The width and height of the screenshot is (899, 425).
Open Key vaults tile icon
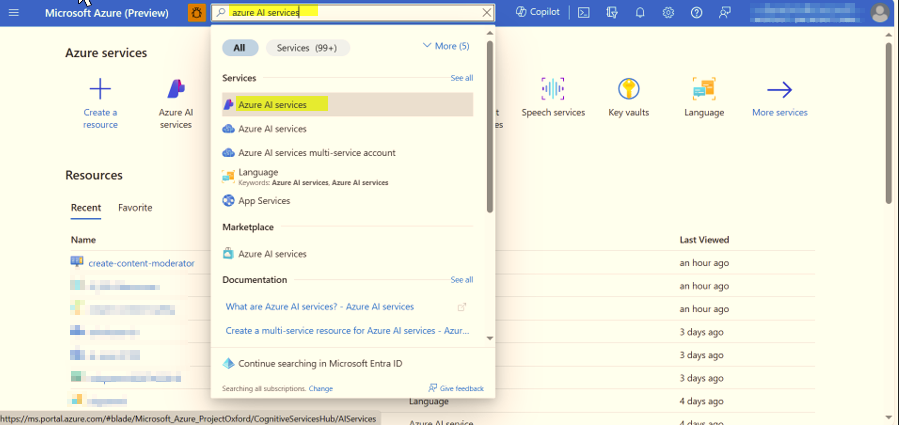[629, 89]
